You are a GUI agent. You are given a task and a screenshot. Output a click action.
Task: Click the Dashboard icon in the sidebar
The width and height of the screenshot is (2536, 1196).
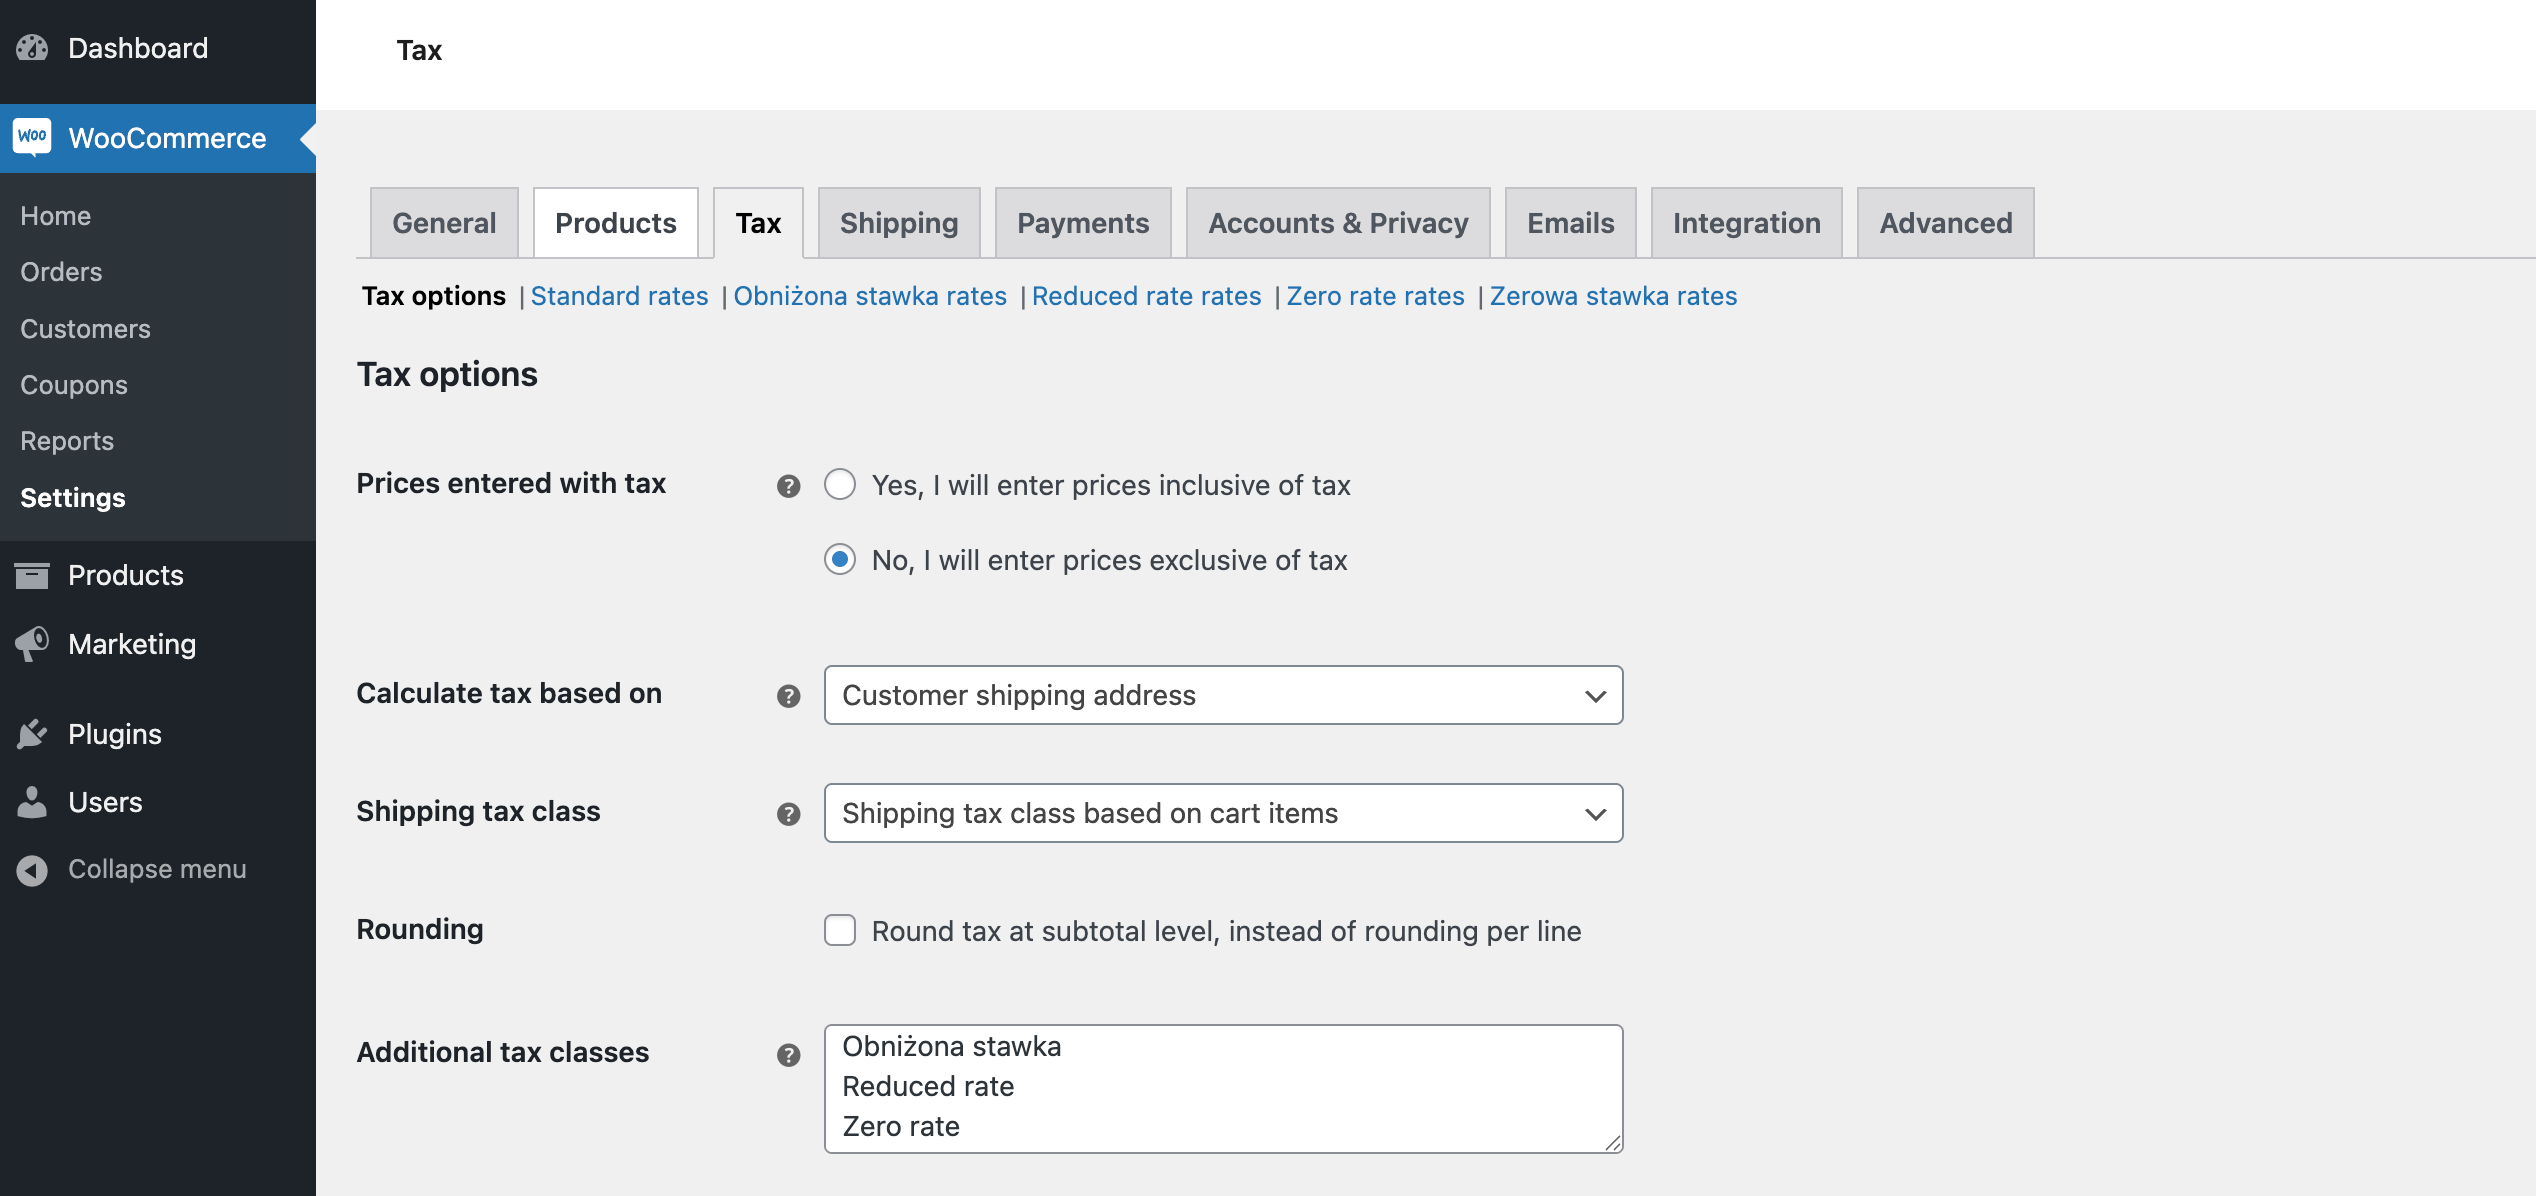pos(33,47)
